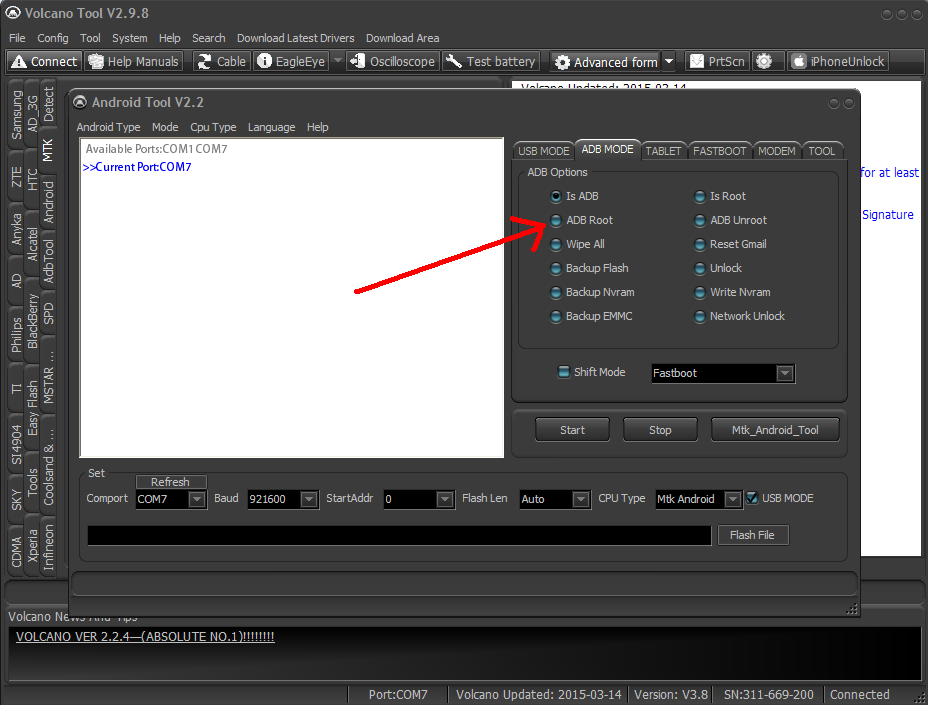Select the Xperia side tab
This screenshot has width=928, height=705.
click(x=32, y=546)
